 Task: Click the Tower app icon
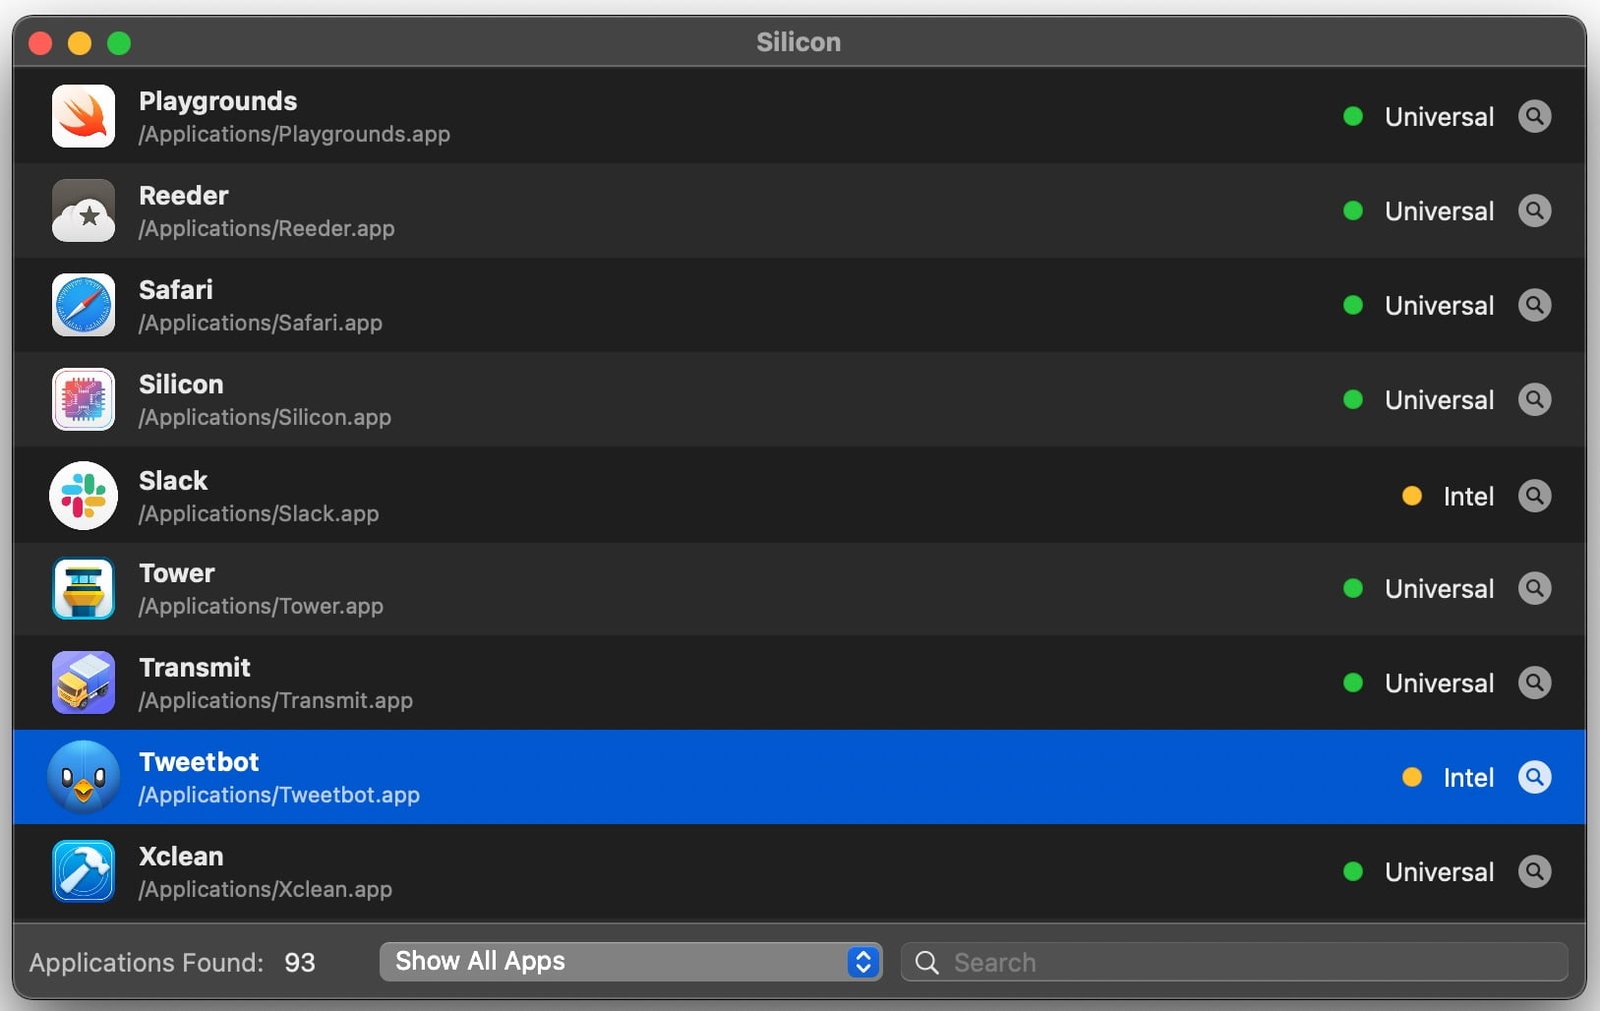click(x=83, y=588)
